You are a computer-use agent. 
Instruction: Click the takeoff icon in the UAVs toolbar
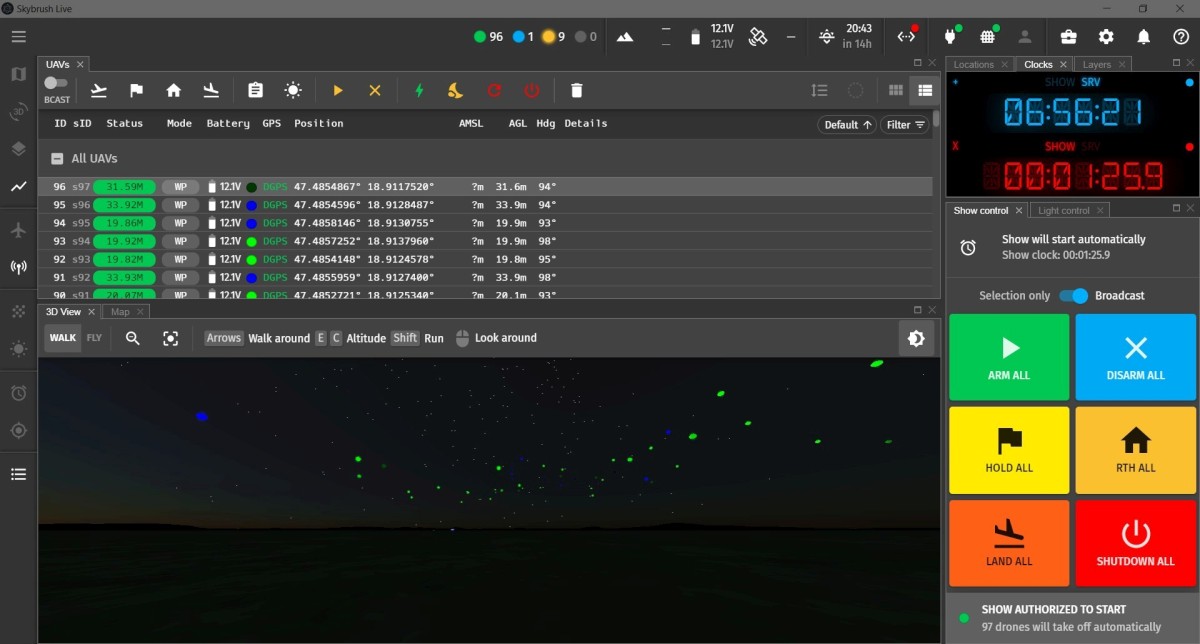pyautogui.click(x=98, y=90)
